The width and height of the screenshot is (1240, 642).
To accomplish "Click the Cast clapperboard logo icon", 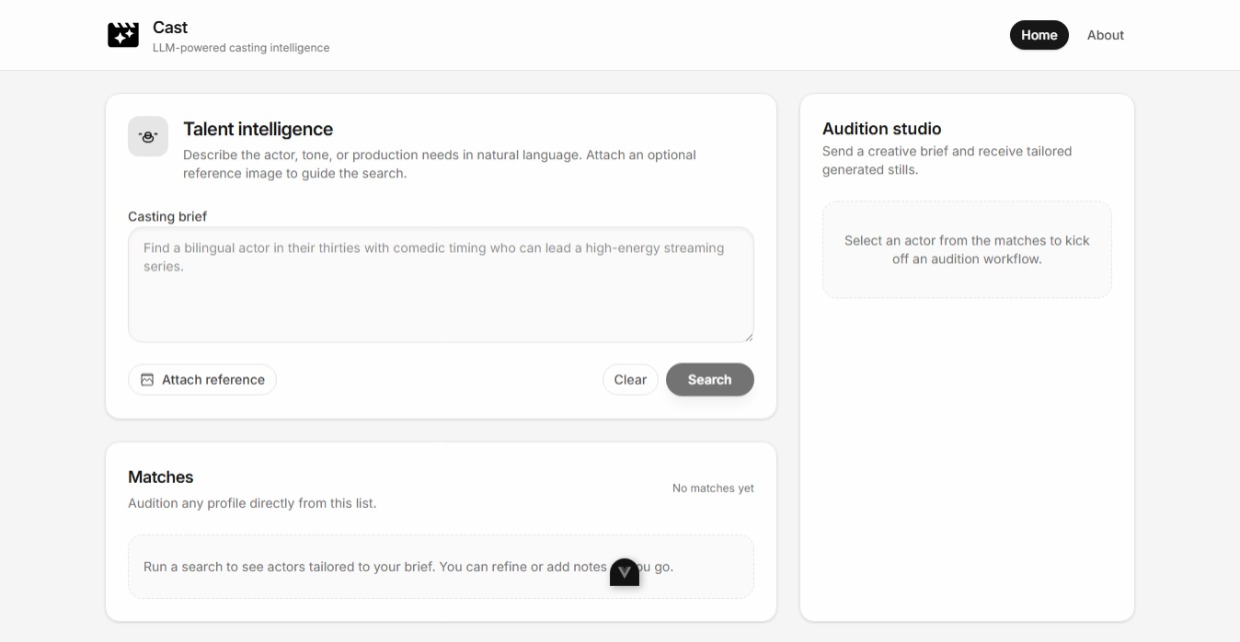I will [x=123, y=35].
